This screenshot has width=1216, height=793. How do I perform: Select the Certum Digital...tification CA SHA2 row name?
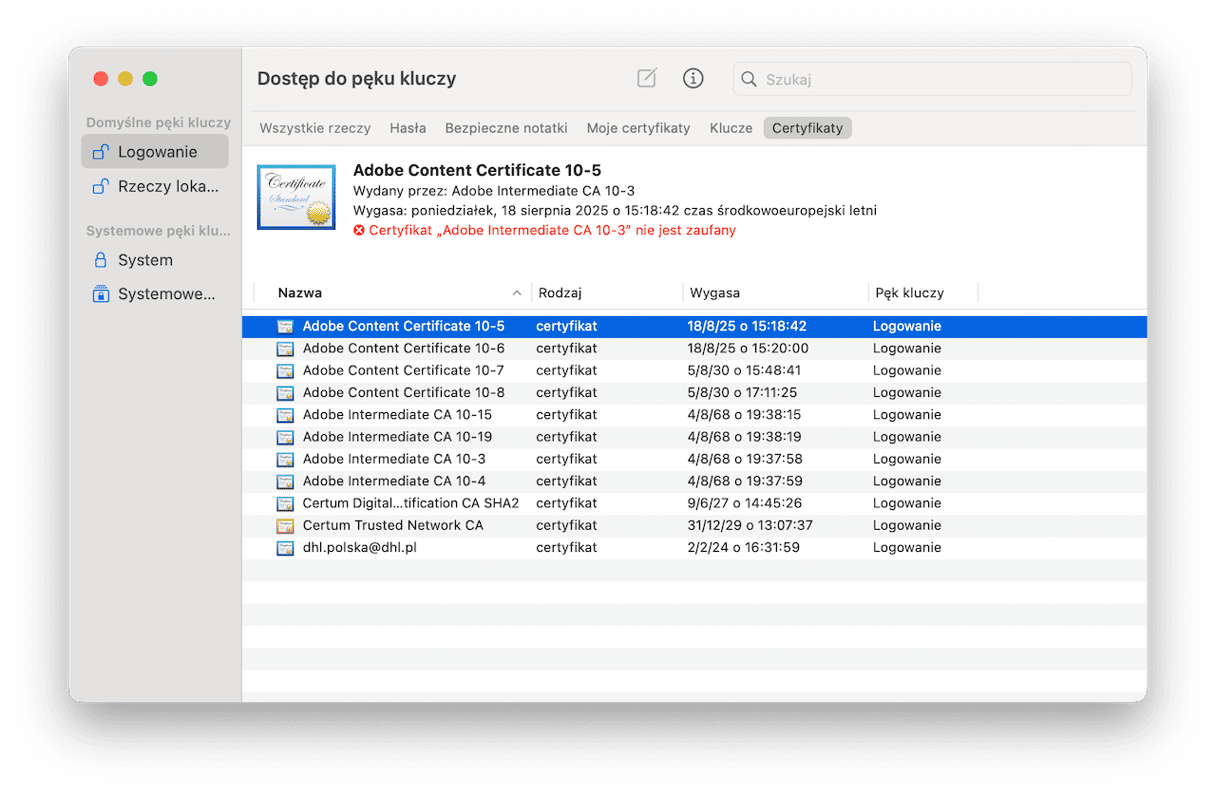coord(411,503)
